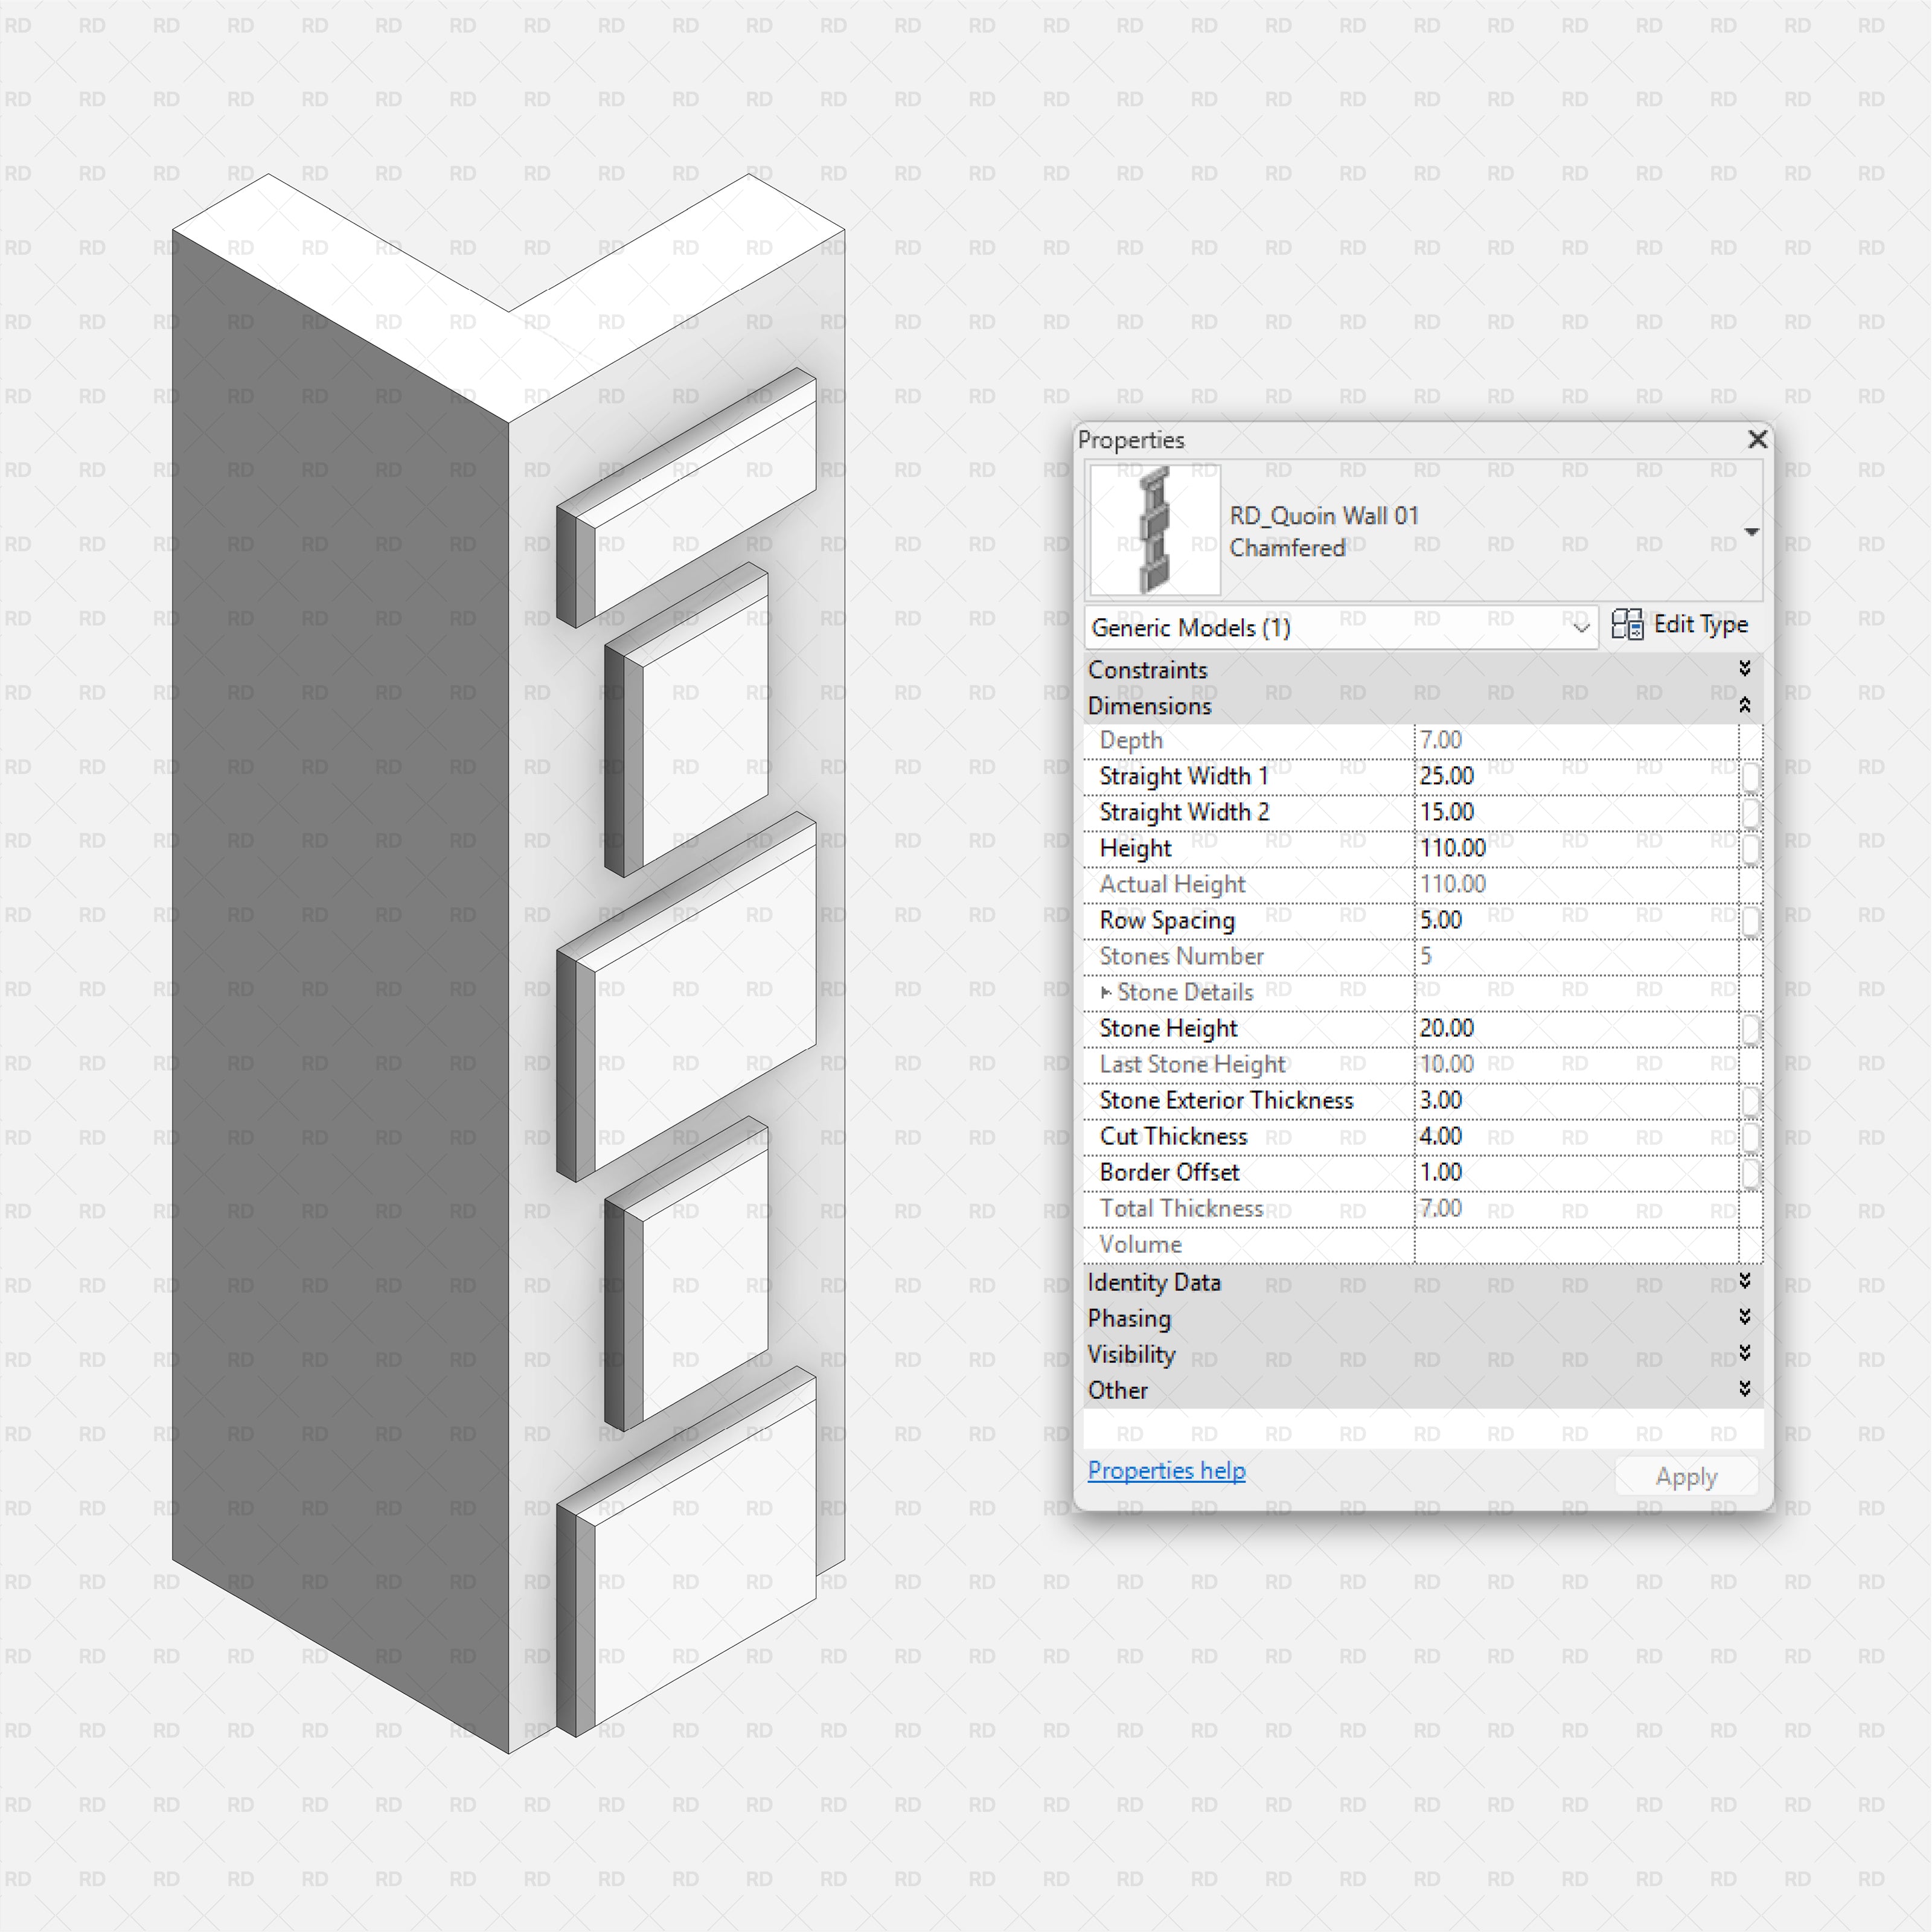
Task: Collapse the Dimensions section
Action: [1745, 706]
